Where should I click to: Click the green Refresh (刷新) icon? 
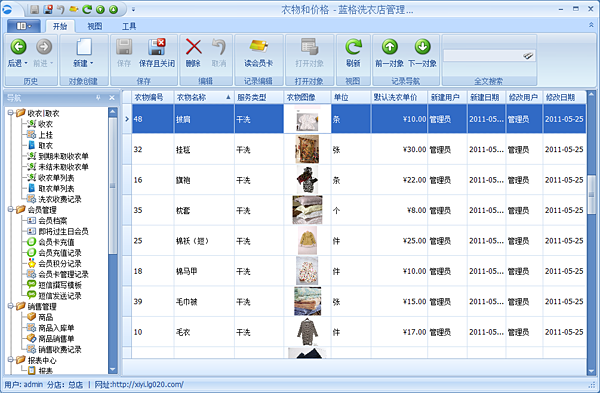[353, 47]
